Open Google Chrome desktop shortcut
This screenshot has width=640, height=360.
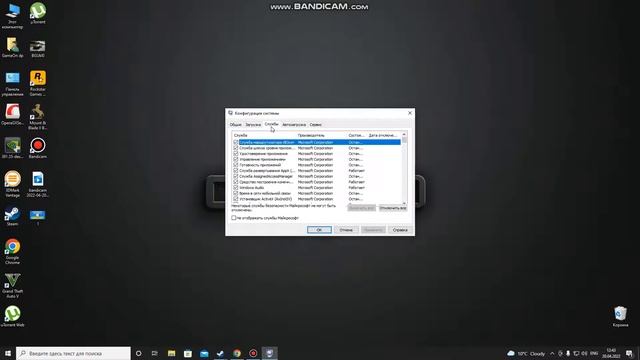[12, 251]
